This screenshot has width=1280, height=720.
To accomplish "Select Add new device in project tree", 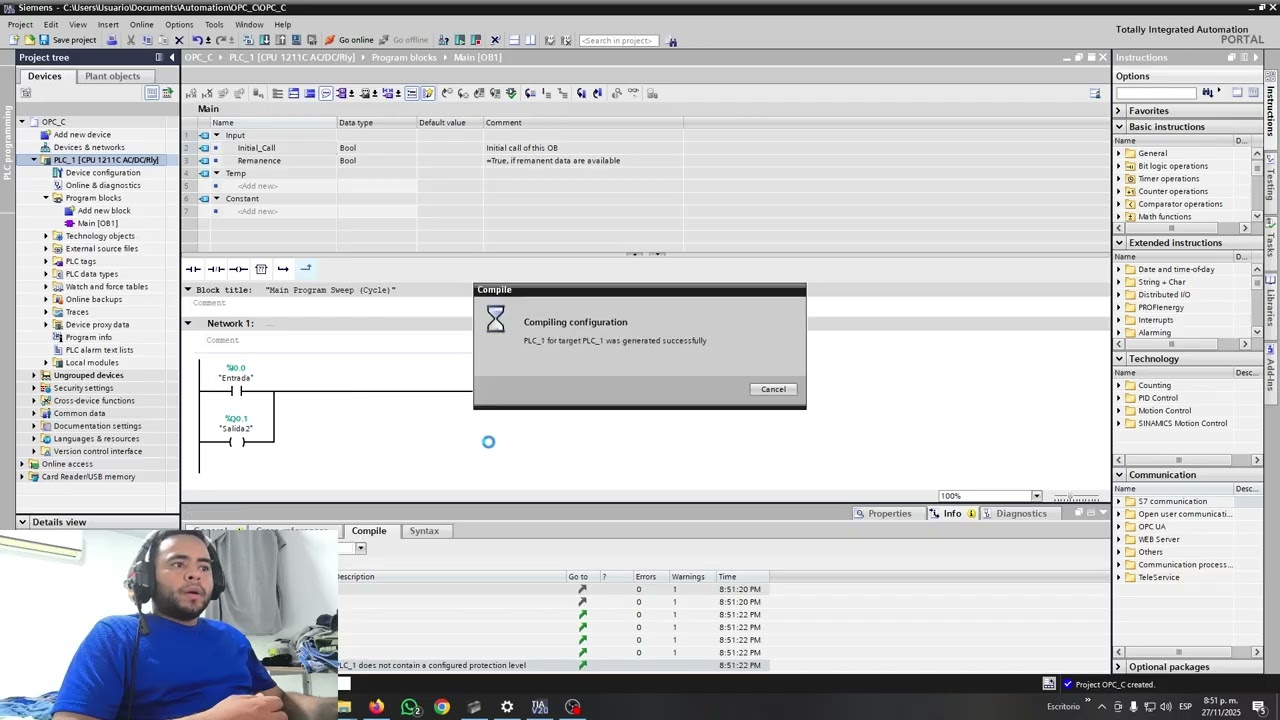I will (x=82, y=134).
